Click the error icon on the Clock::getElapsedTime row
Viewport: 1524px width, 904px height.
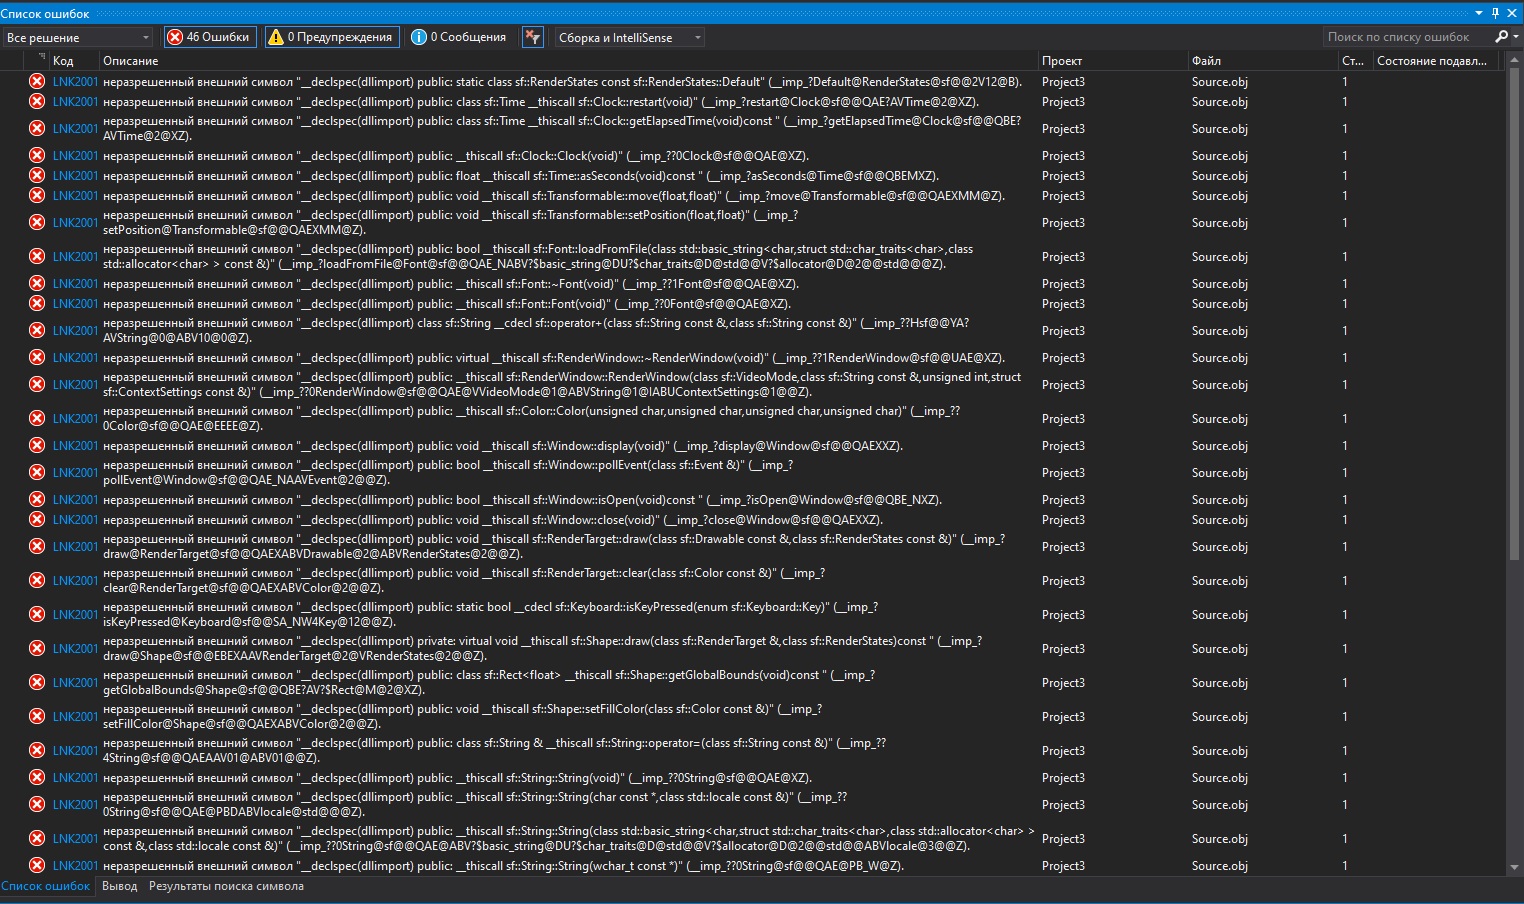click(37, 128)
